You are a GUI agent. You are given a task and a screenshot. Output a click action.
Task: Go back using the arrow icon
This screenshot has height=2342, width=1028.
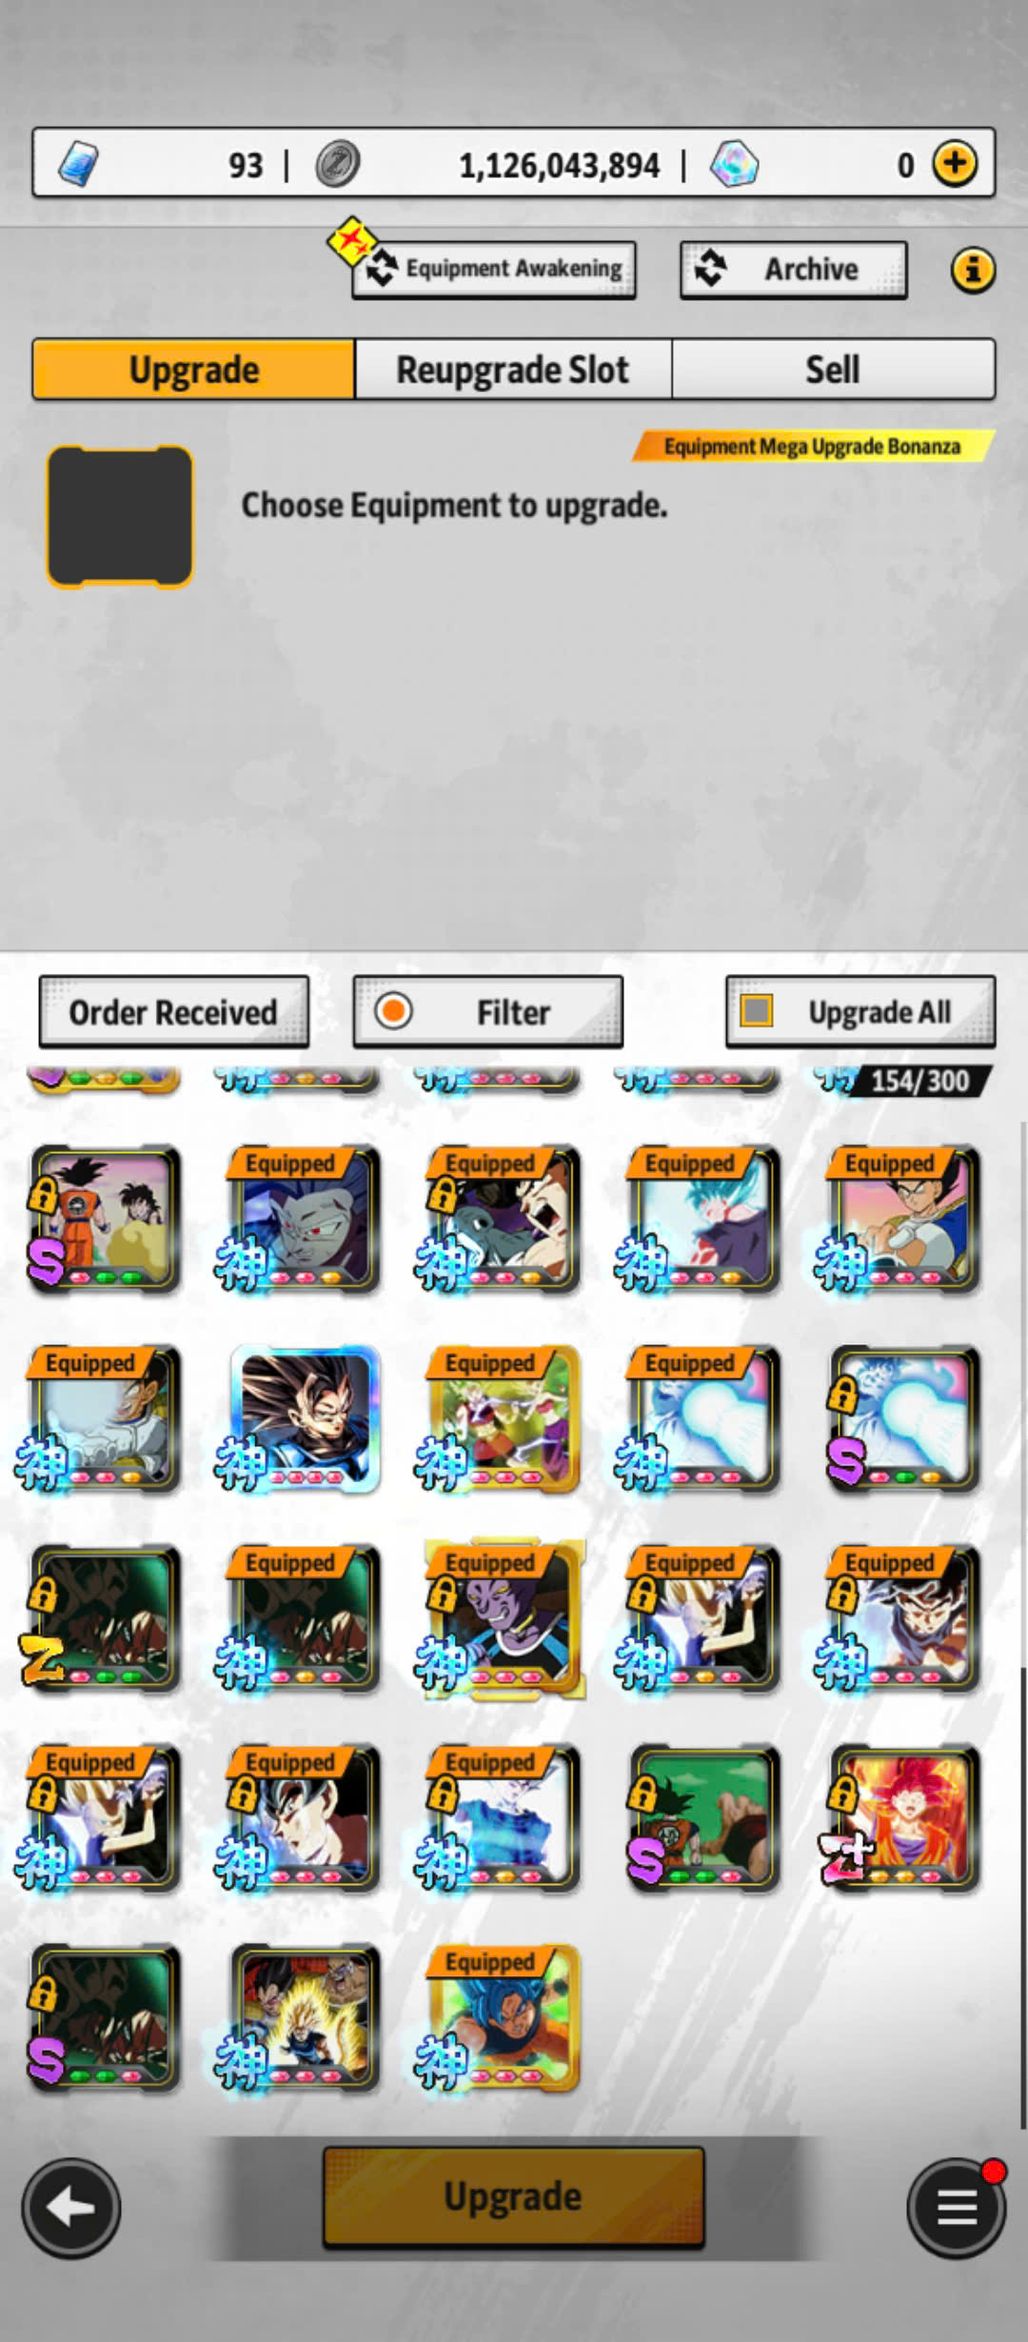(71, 2207)
